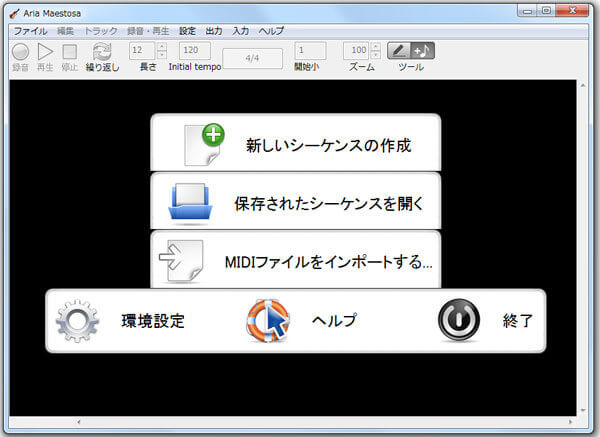Screen dimensions: 600x437
Task: Open the 設定 menu
Action: 188,31
